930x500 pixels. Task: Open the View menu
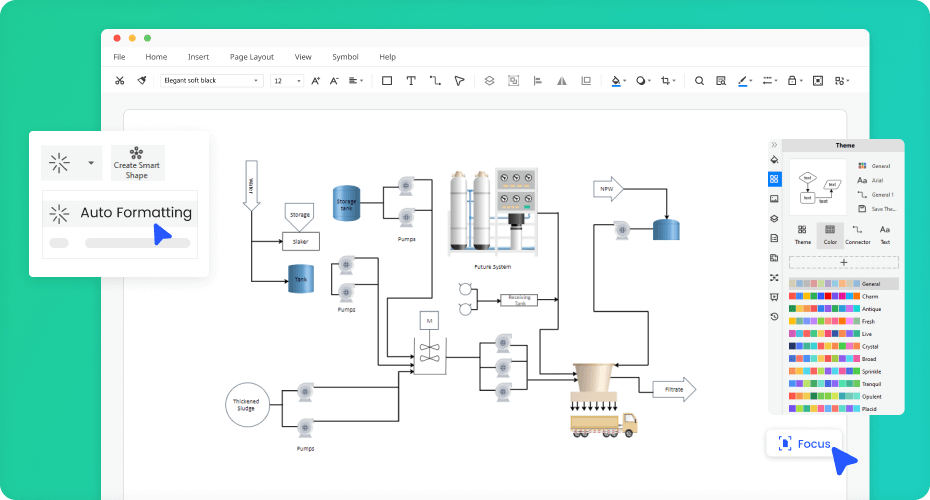click(x=303, y=57)
